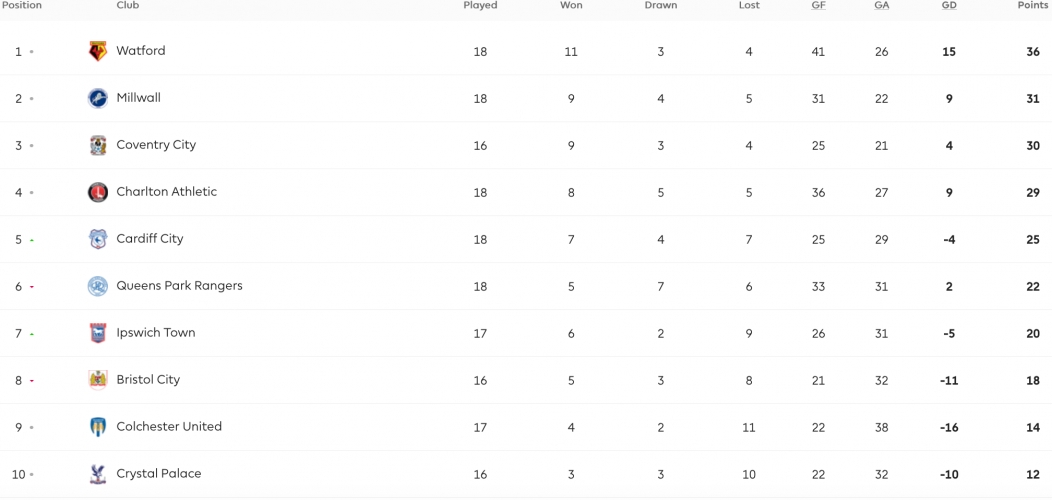The image size is (1052, 500).
Task: Open the Colchester United team page
Action: tap(169, 426)
